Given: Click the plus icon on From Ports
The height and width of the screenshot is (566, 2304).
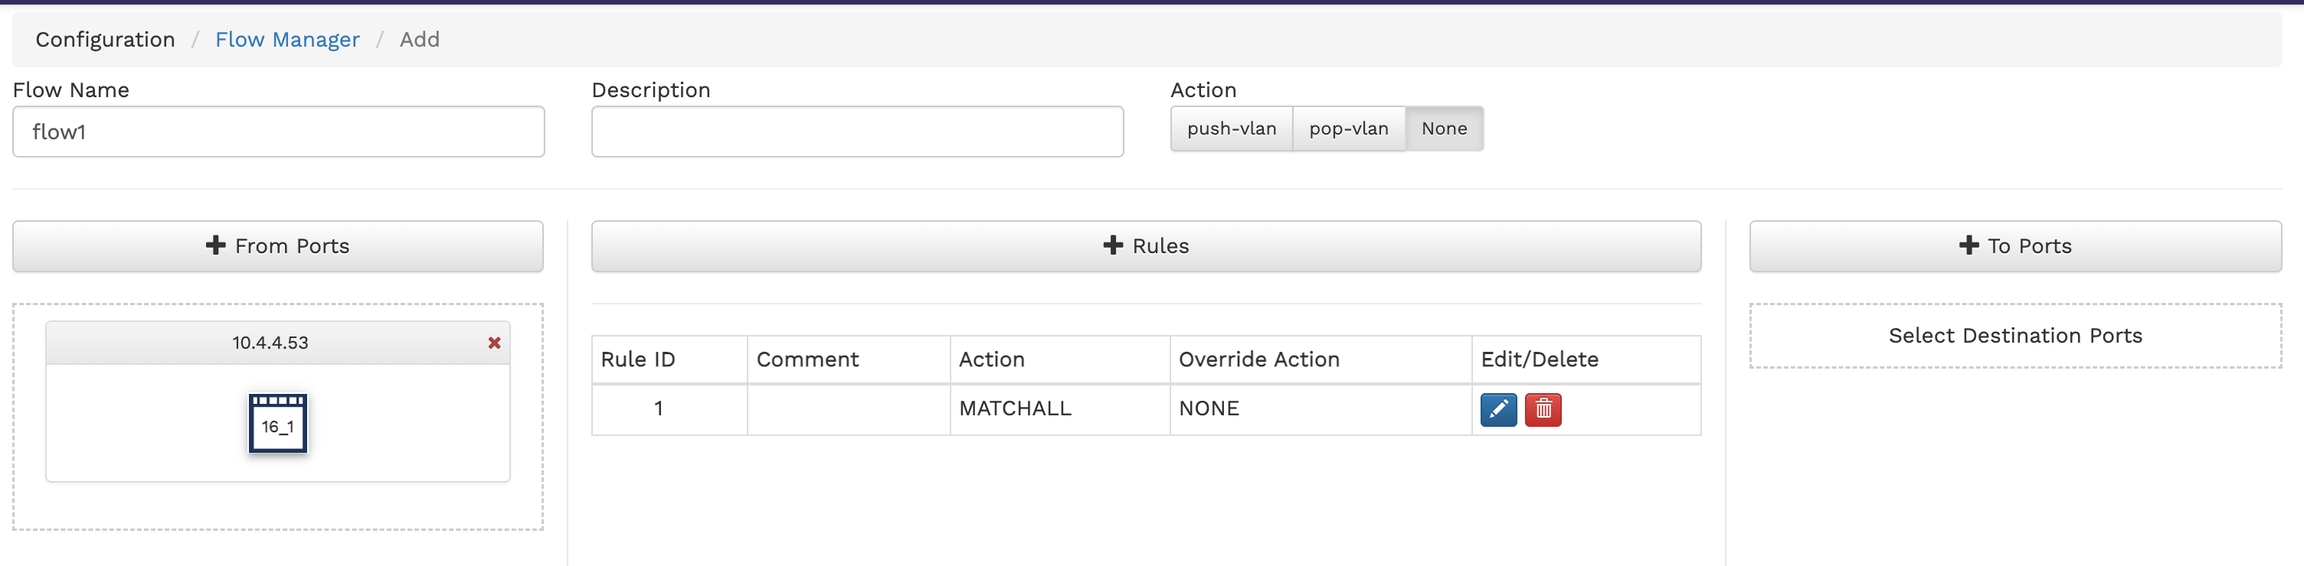Looking at the screenshot, I should click(215, 246).
